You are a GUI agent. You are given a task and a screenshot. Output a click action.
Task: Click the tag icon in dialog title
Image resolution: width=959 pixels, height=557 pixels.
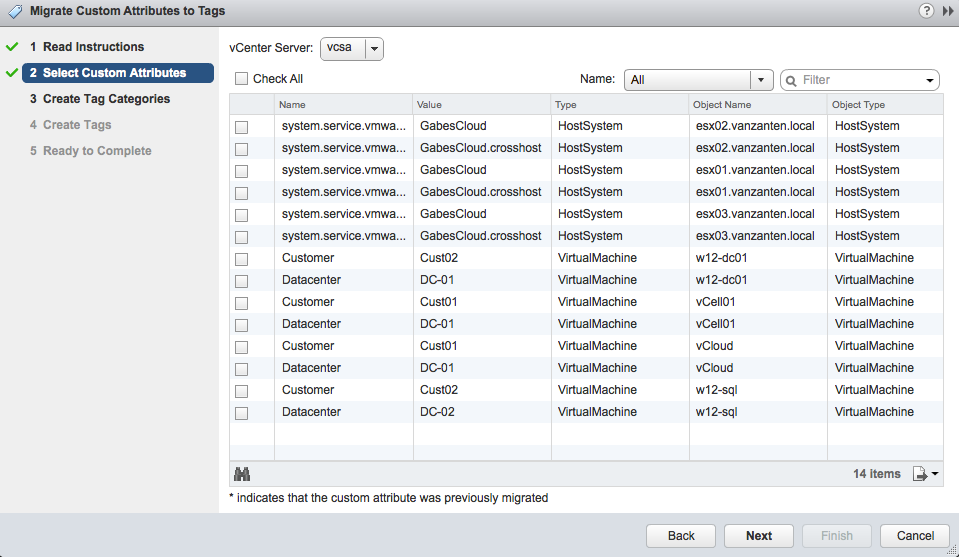[x=15, y=11]
